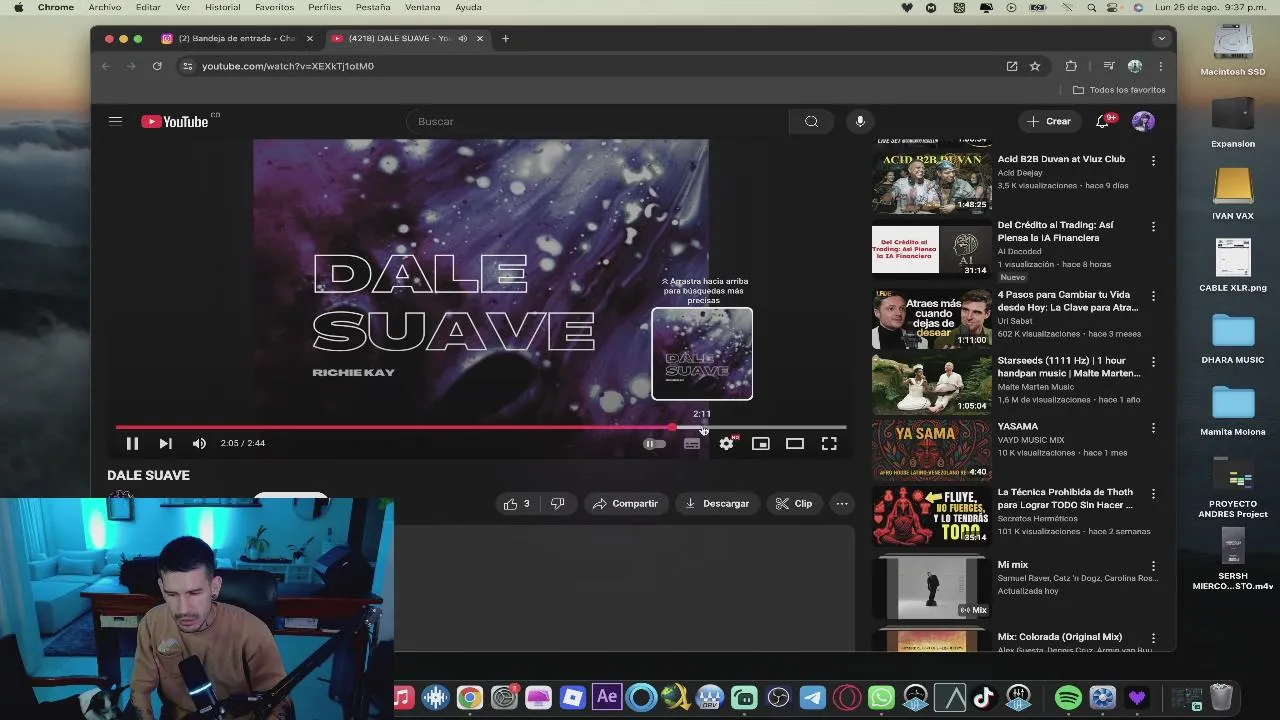Reload the page
The height and width of the screenshot is (720, 1280).
pos(157,66)
